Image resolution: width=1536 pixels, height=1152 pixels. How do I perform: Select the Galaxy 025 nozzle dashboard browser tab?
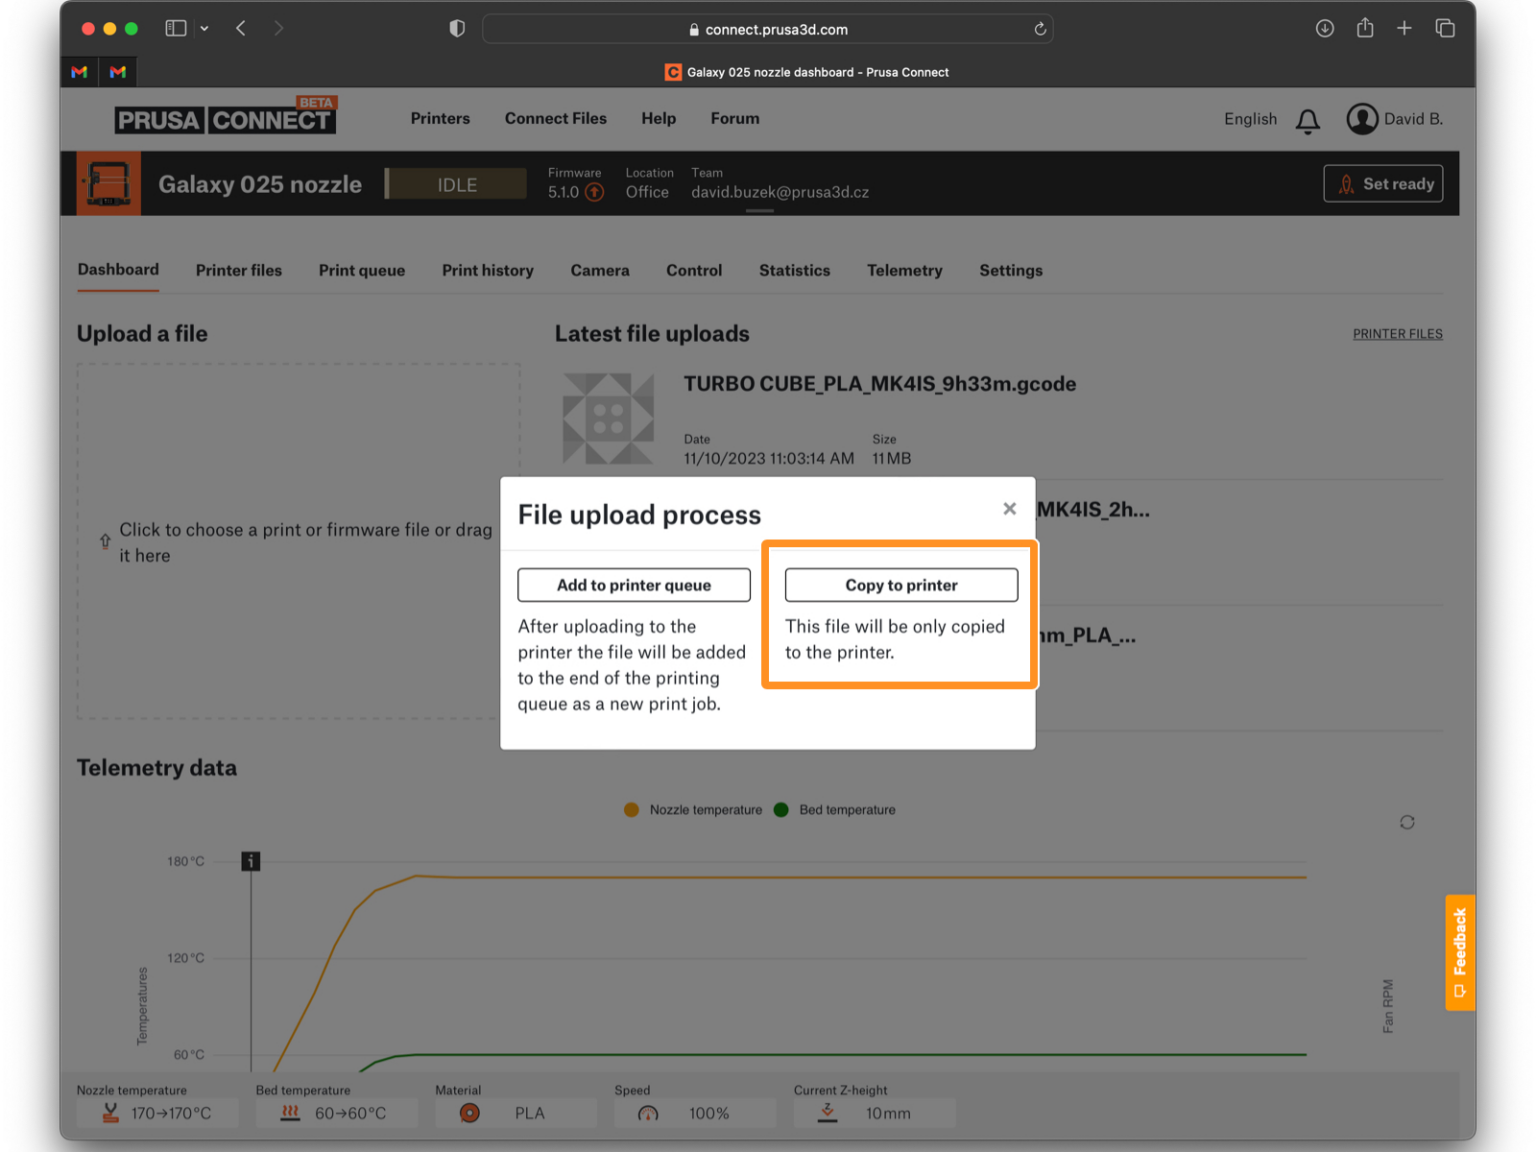807,72
